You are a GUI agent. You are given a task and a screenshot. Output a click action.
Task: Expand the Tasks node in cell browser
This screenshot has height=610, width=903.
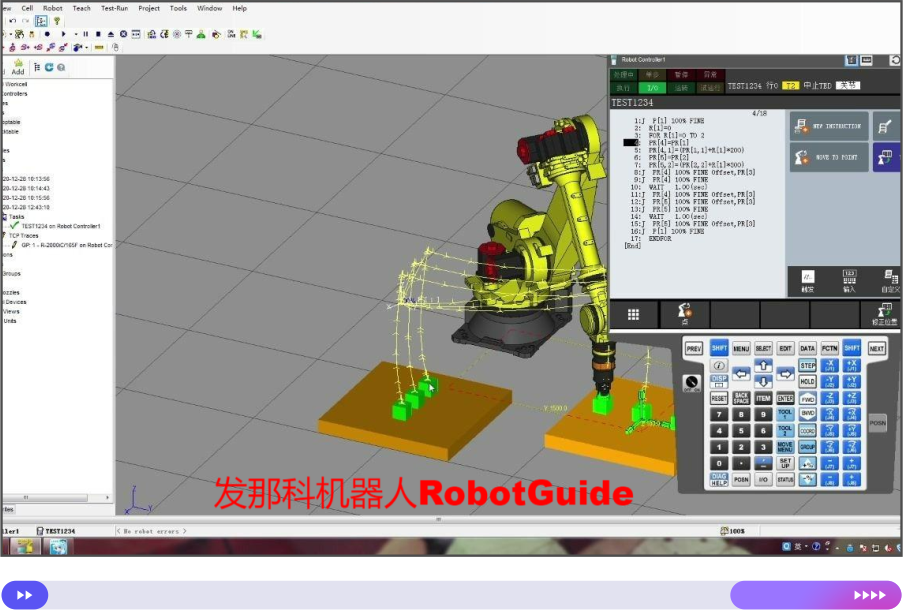tap(15, 216)
